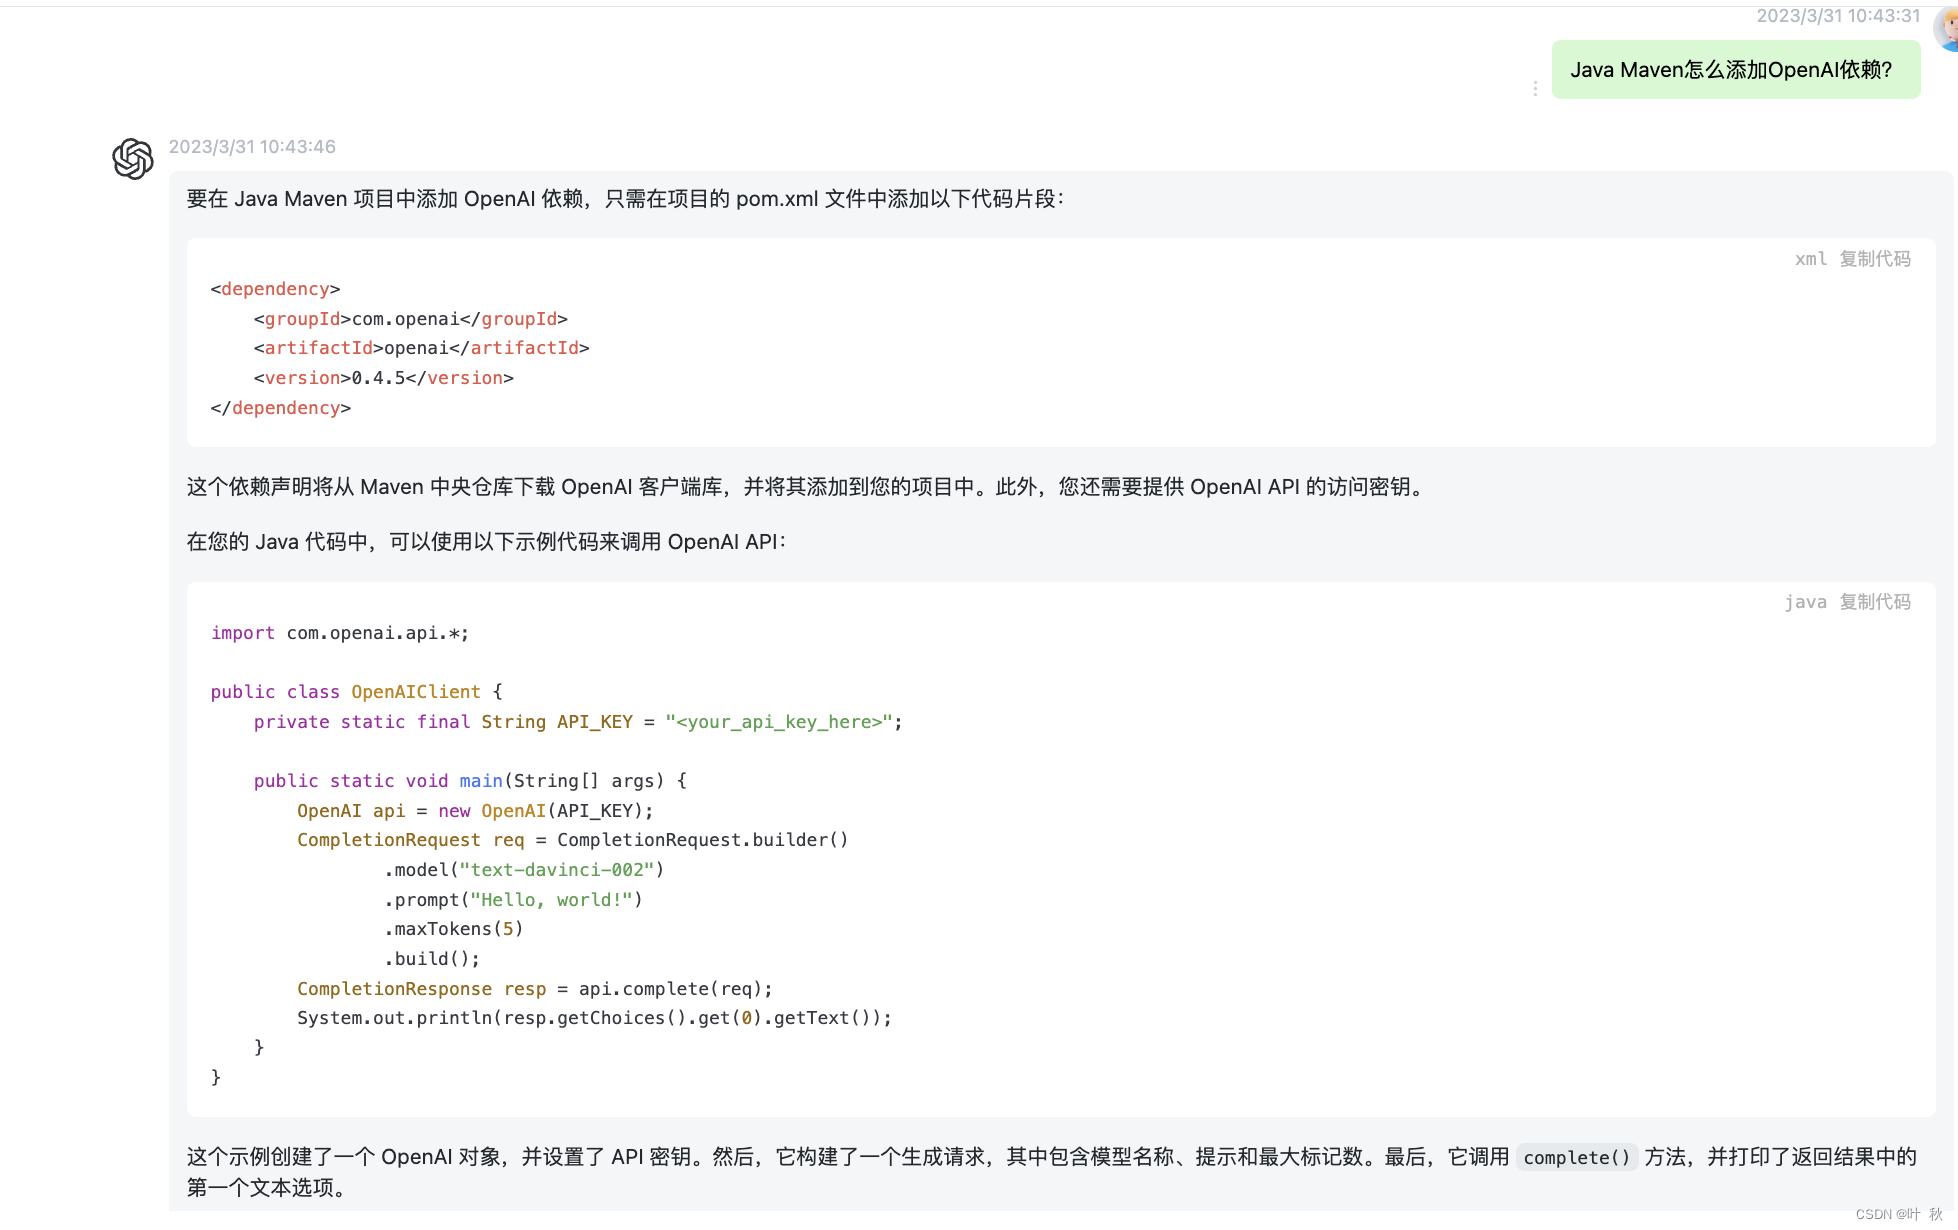Click the timestamp 2023/3/31 10:43:46

[x=252, y=147]
